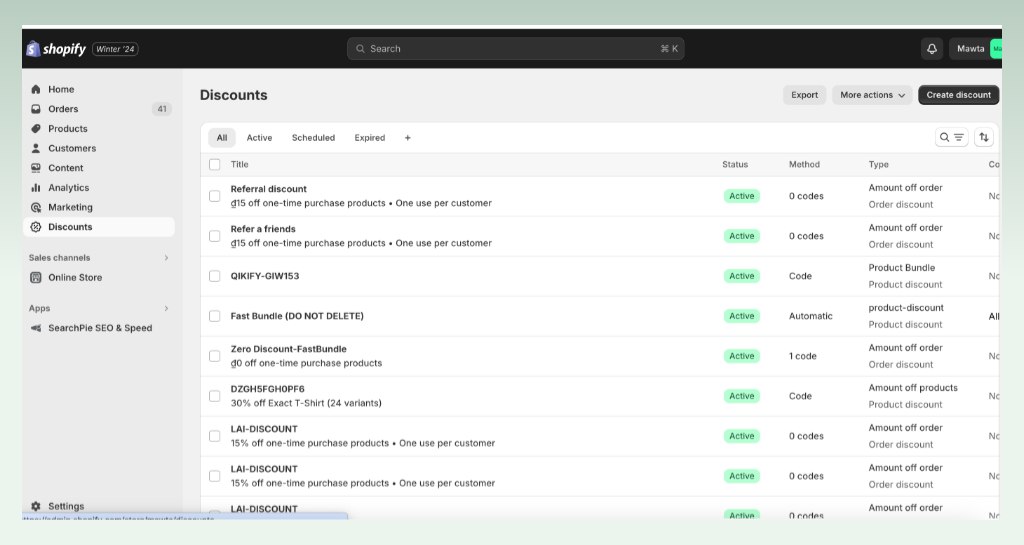The height and width of the screenshot is (545, 1024).
Task: Check the QIKIFY-GIW153 row checkbox
Action: [x=214, y=276]
